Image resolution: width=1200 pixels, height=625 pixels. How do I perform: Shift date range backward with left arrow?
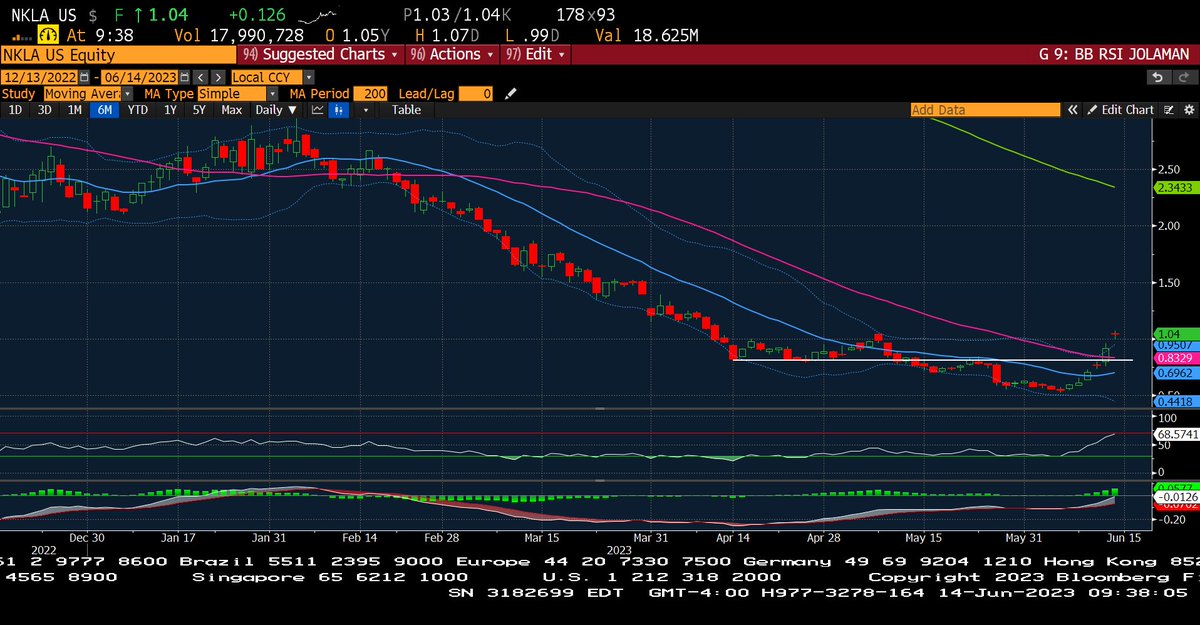pos(200,77)
